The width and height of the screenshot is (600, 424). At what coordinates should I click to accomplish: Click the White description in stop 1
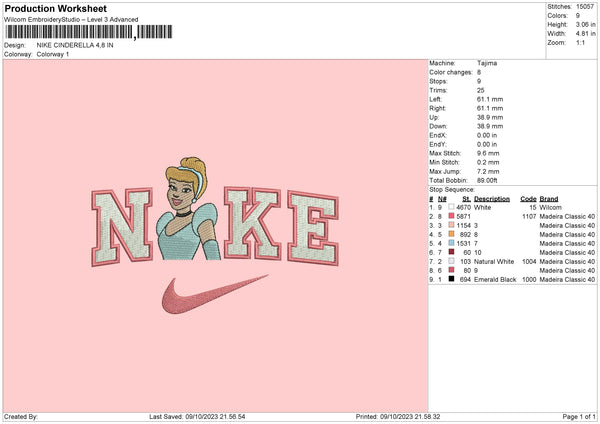(x=482, y=207)
